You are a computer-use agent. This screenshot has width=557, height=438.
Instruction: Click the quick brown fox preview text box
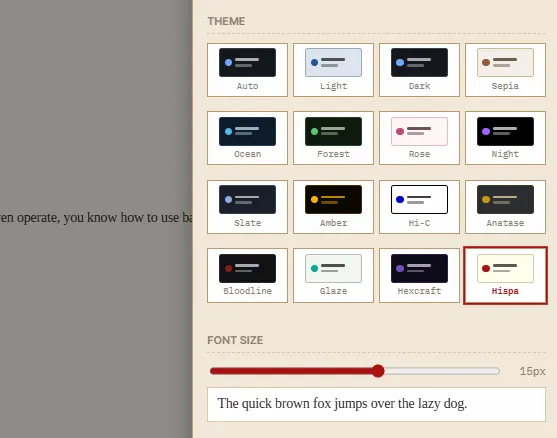coord(376,404)
